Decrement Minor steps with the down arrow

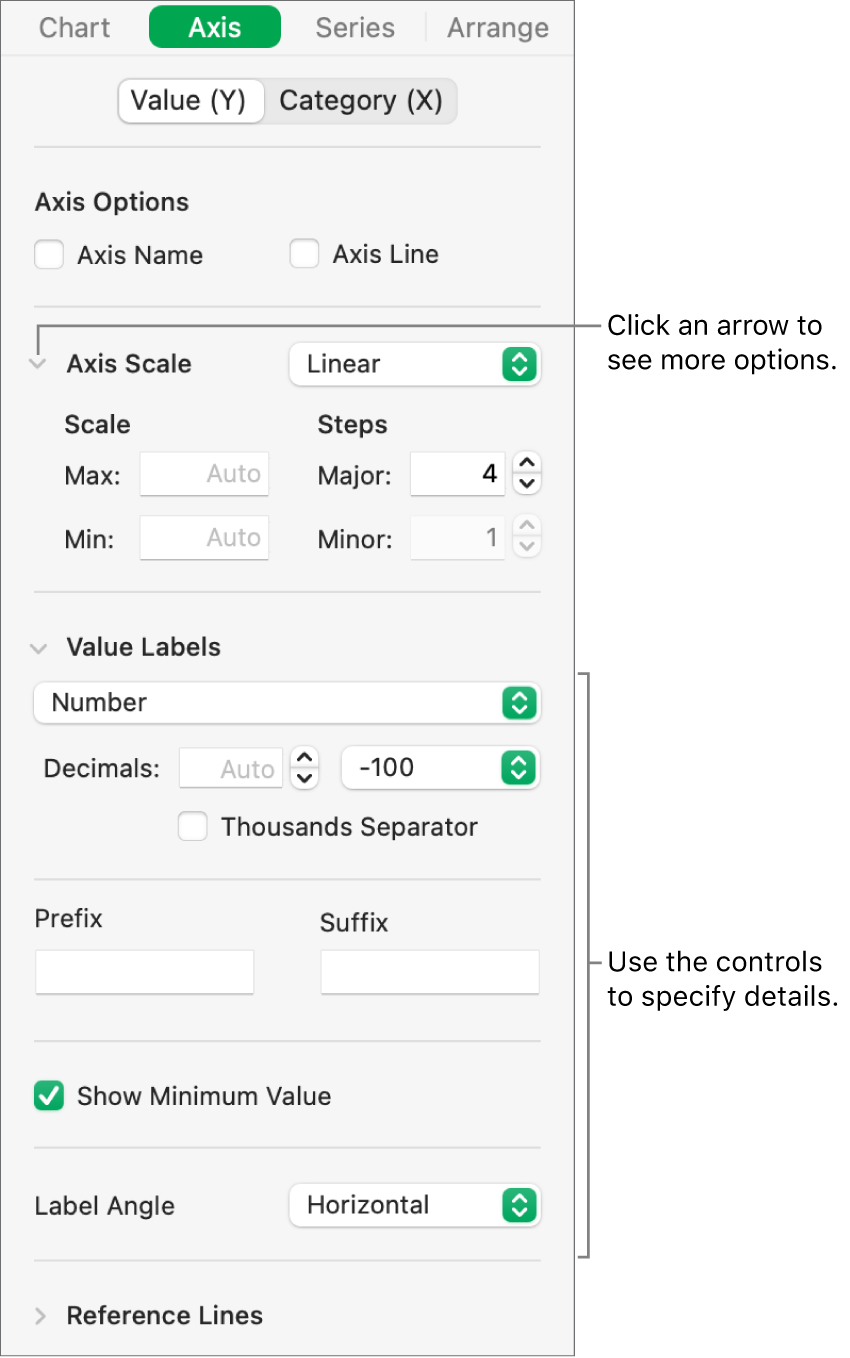click(527, 546)
